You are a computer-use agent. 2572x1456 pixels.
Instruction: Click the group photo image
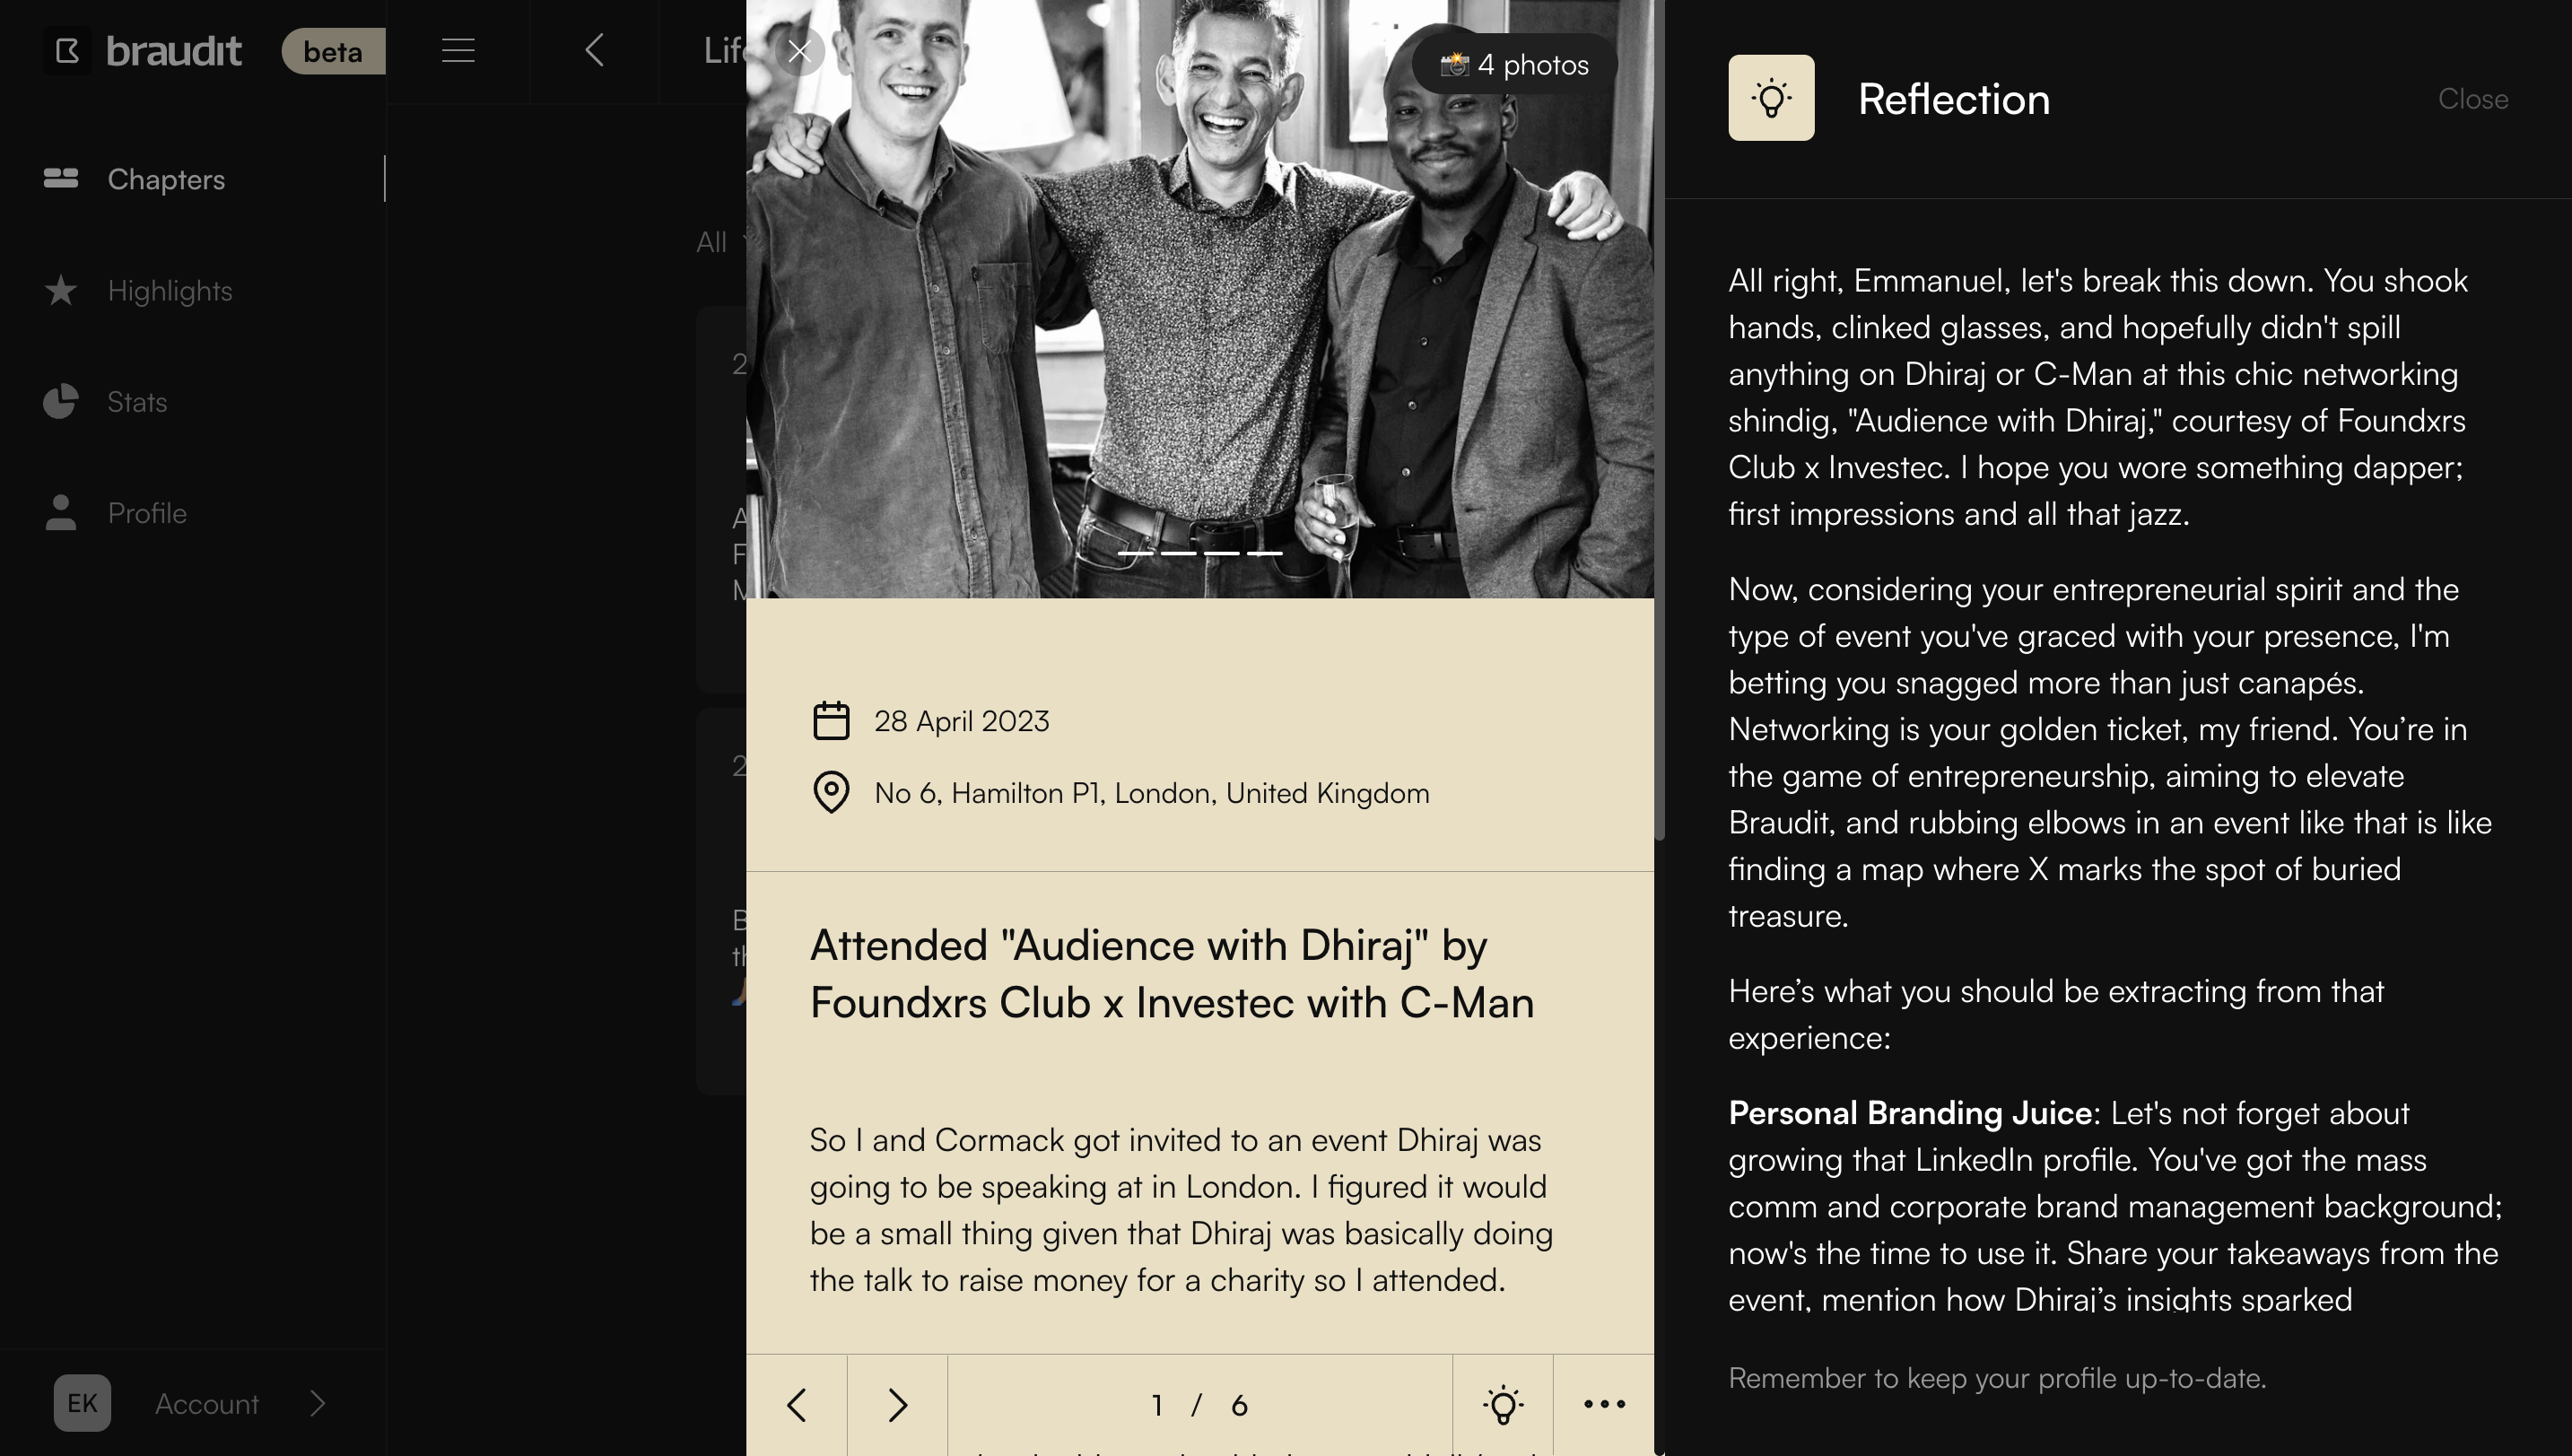1200,299
